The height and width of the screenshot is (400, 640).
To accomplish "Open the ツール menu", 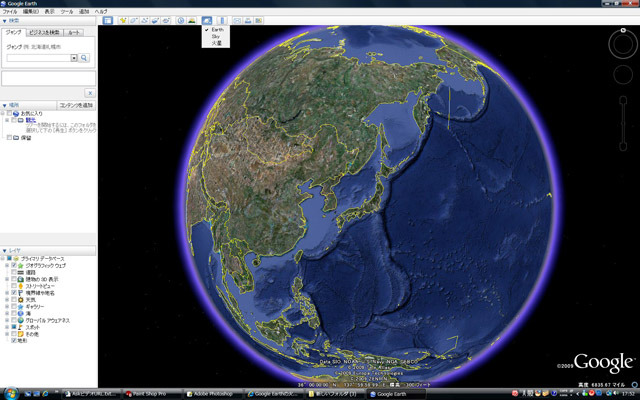I will coord(67,12).
